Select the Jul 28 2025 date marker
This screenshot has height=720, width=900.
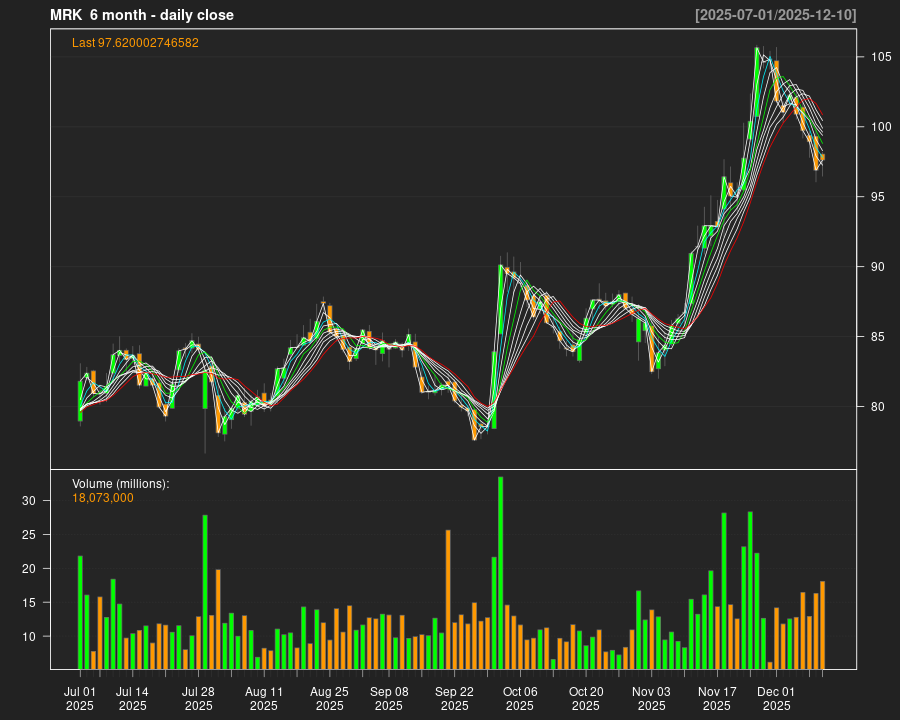tap(198, 698)
